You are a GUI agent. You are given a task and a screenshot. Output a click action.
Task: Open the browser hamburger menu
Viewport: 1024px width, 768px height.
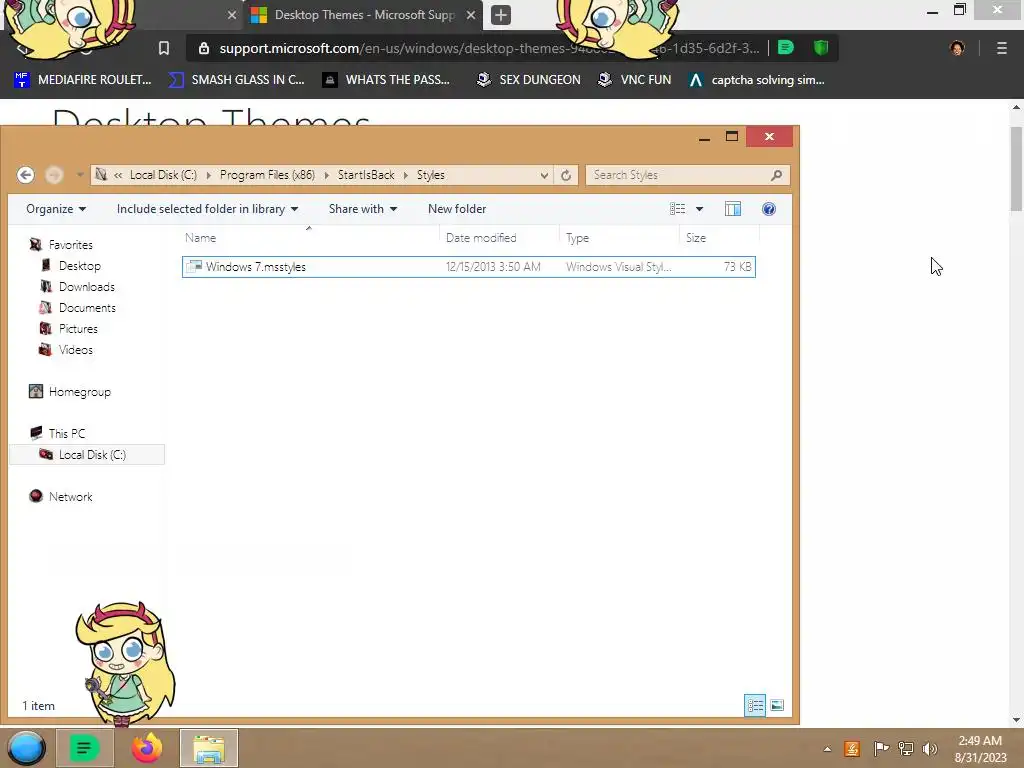1002,48
